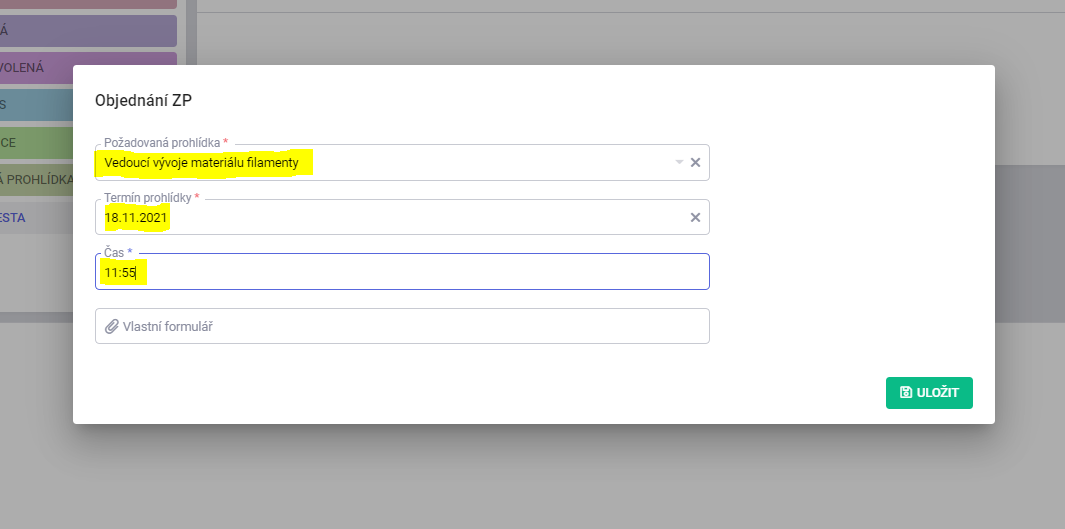Select the purple sidebar item ending in Á
Image resolution: width=1065 pixels, height=529 pixels.
click(x=88, y=31)
